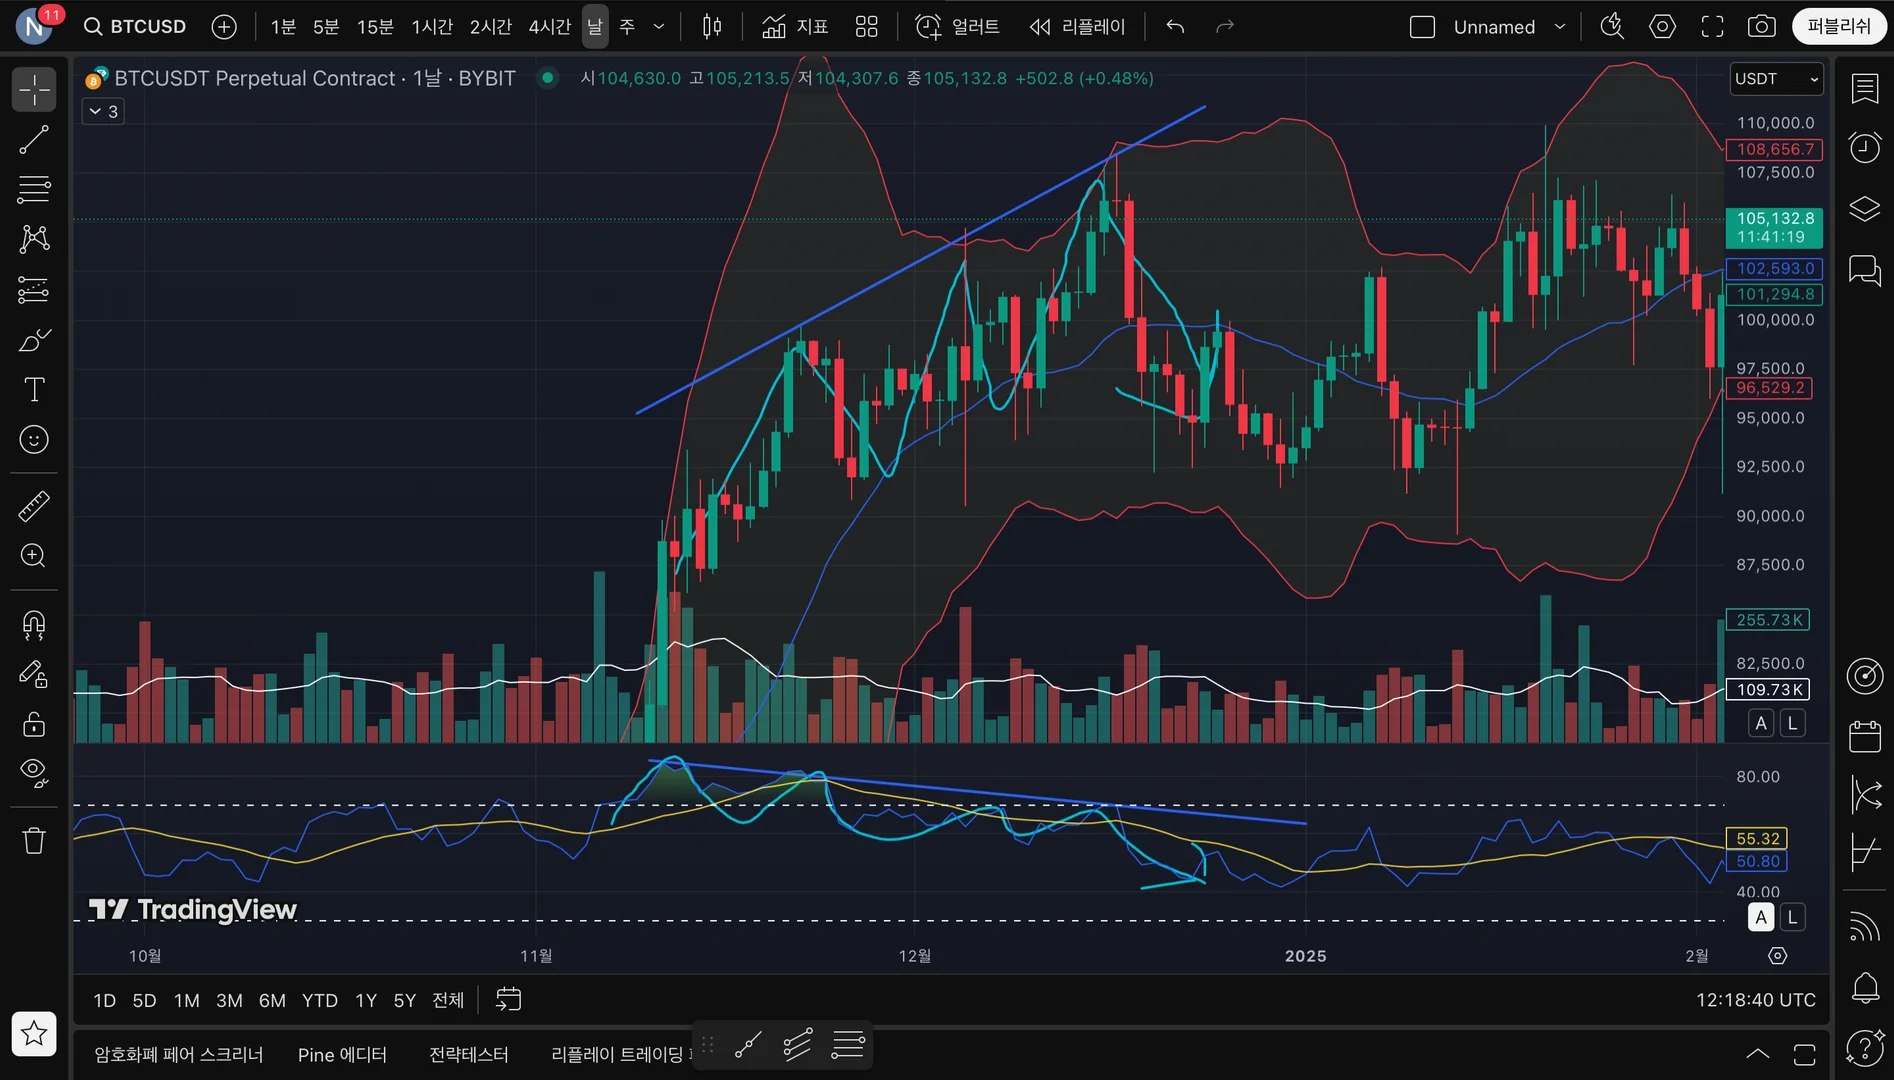Select the Fibonacci retracement tool
Viewport: 1894px width, 1080px height.
tap(34, 189)
